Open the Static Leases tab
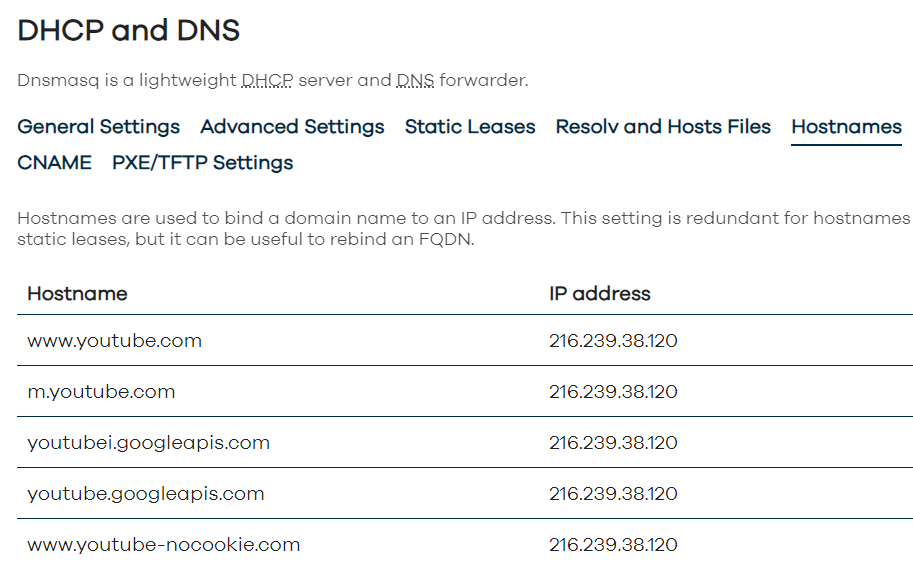This screenshot has width=913, height=567. (470, 127)
